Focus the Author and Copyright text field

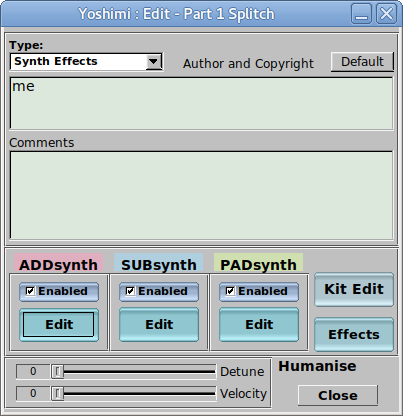tap(201, 103)
